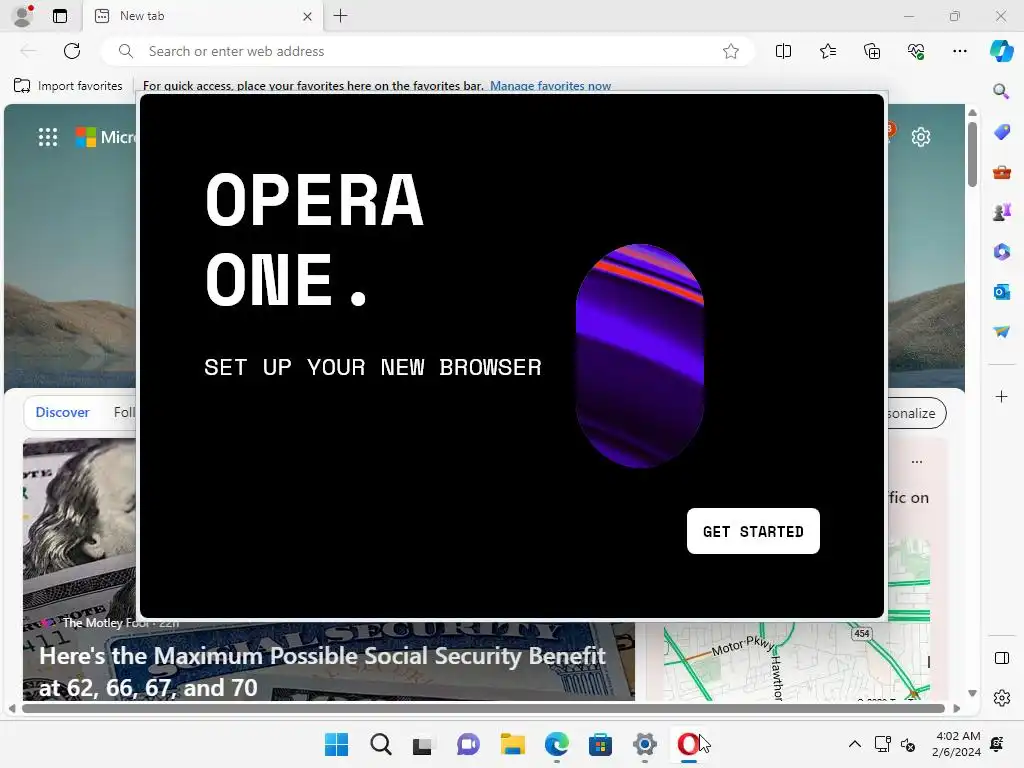Click the vertical page scrollbar thumb

tap(972, 153)
